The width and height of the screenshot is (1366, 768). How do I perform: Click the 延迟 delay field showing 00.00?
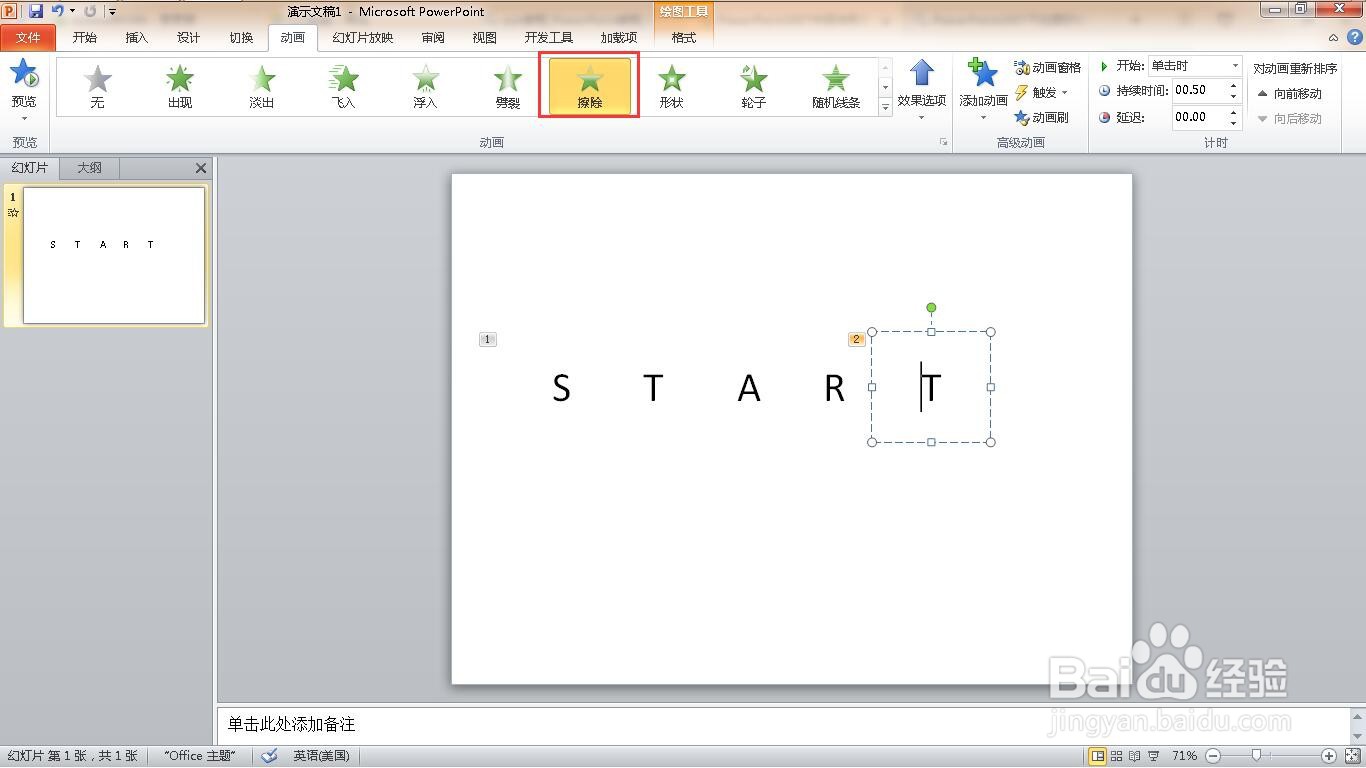click(1199, 117)
